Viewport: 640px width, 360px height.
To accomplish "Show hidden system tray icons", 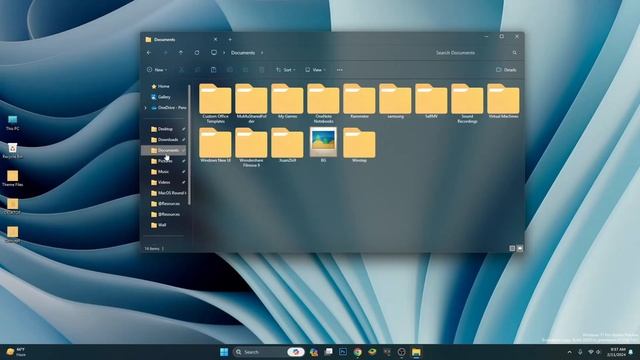I will click(x=569, y=352).
